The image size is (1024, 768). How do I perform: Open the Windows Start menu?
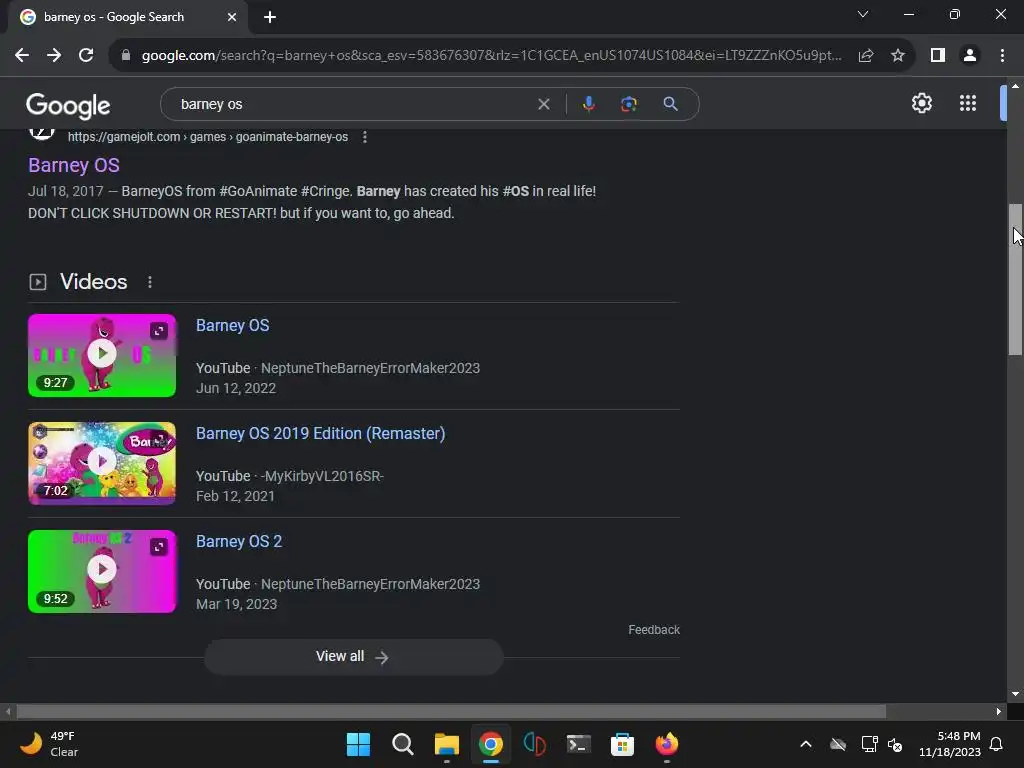point(358,744)
